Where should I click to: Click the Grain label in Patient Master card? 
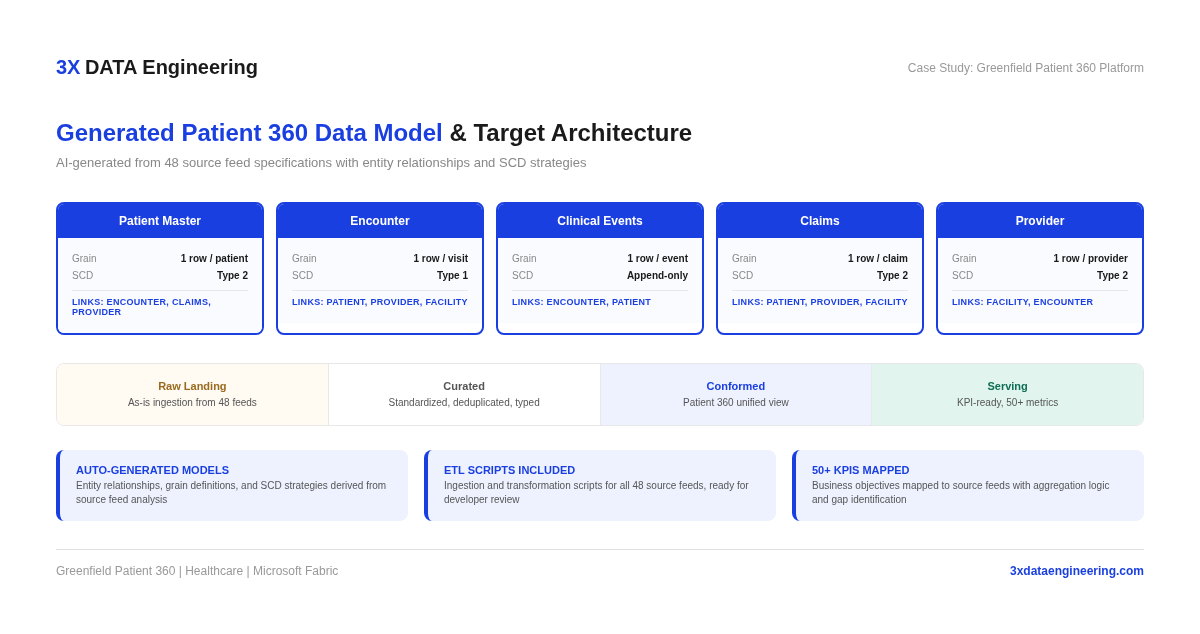tap(84, 259)
